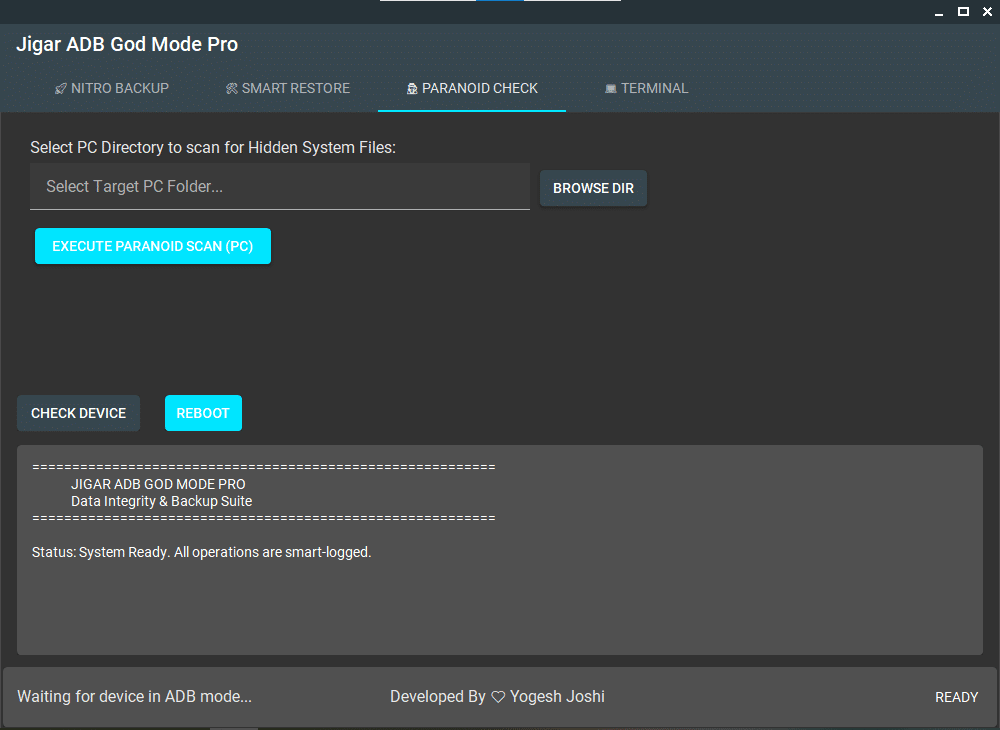Screen dimensions: 1000x730
Task: Open the Smart Restore tab
Action: pos(288,88)
